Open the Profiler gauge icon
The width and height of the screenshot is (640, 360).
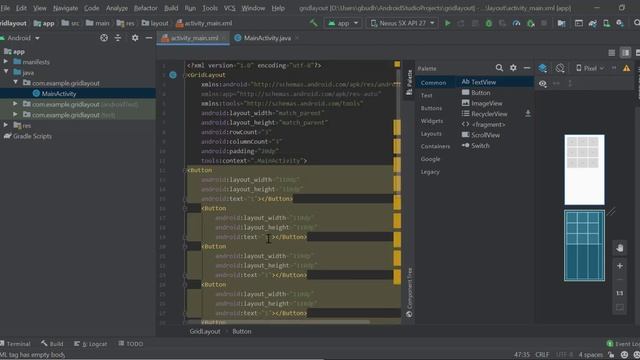coord(516,23)
